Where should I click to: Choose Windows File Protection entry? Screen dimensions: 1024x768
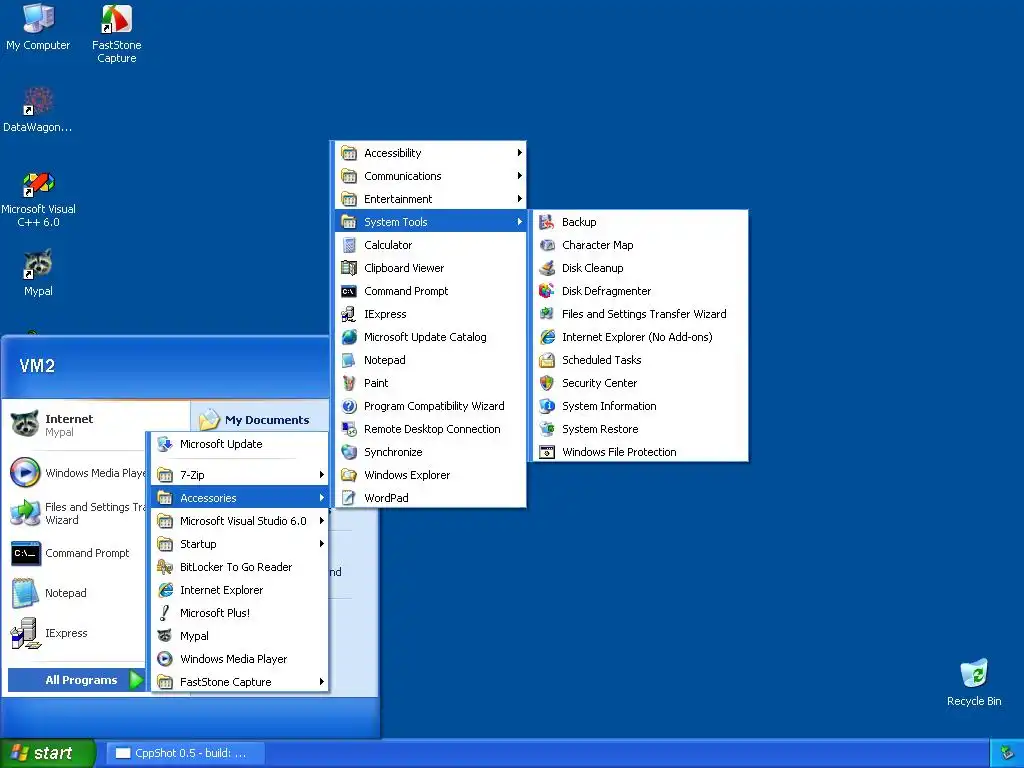(x=640, y=452)
